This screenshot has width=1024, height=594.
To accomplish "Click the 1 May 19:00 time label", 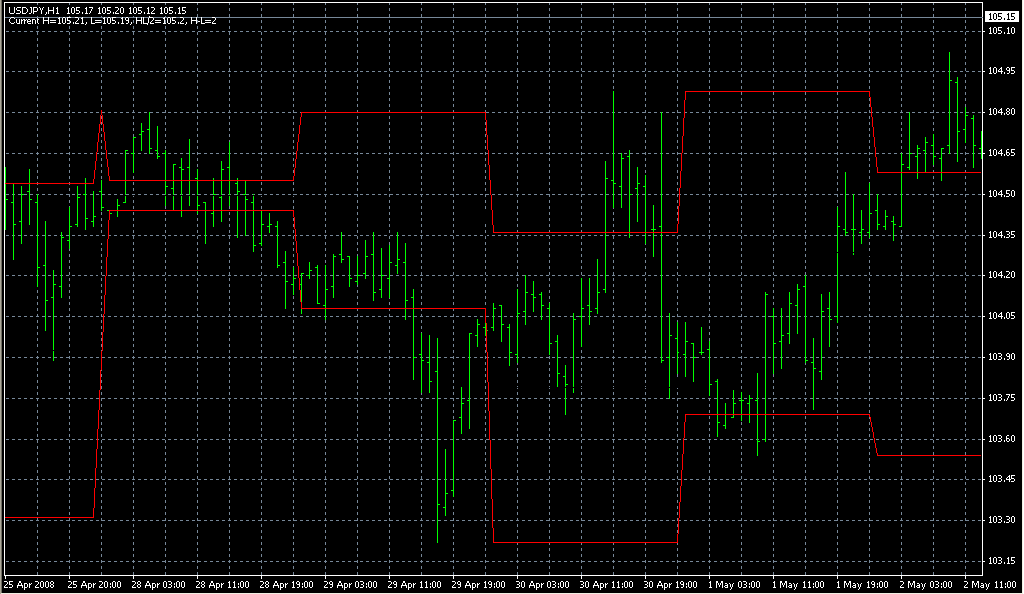I will coord(862,585).
